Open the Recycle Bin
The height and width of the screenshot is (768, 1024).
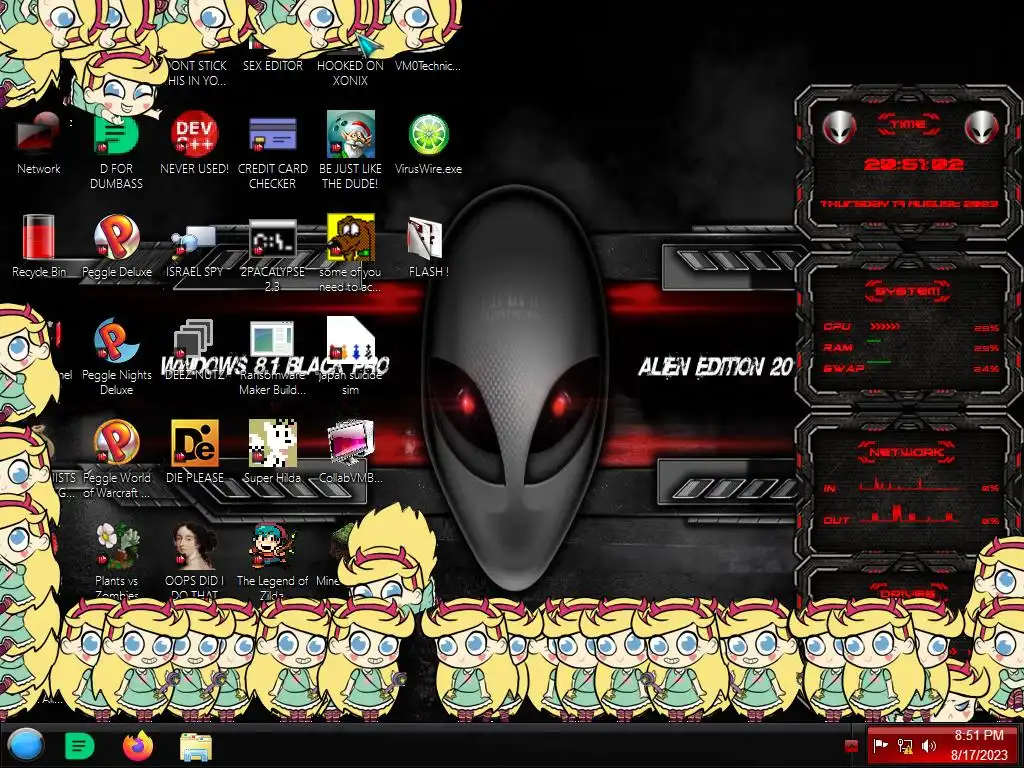(39, 238)
